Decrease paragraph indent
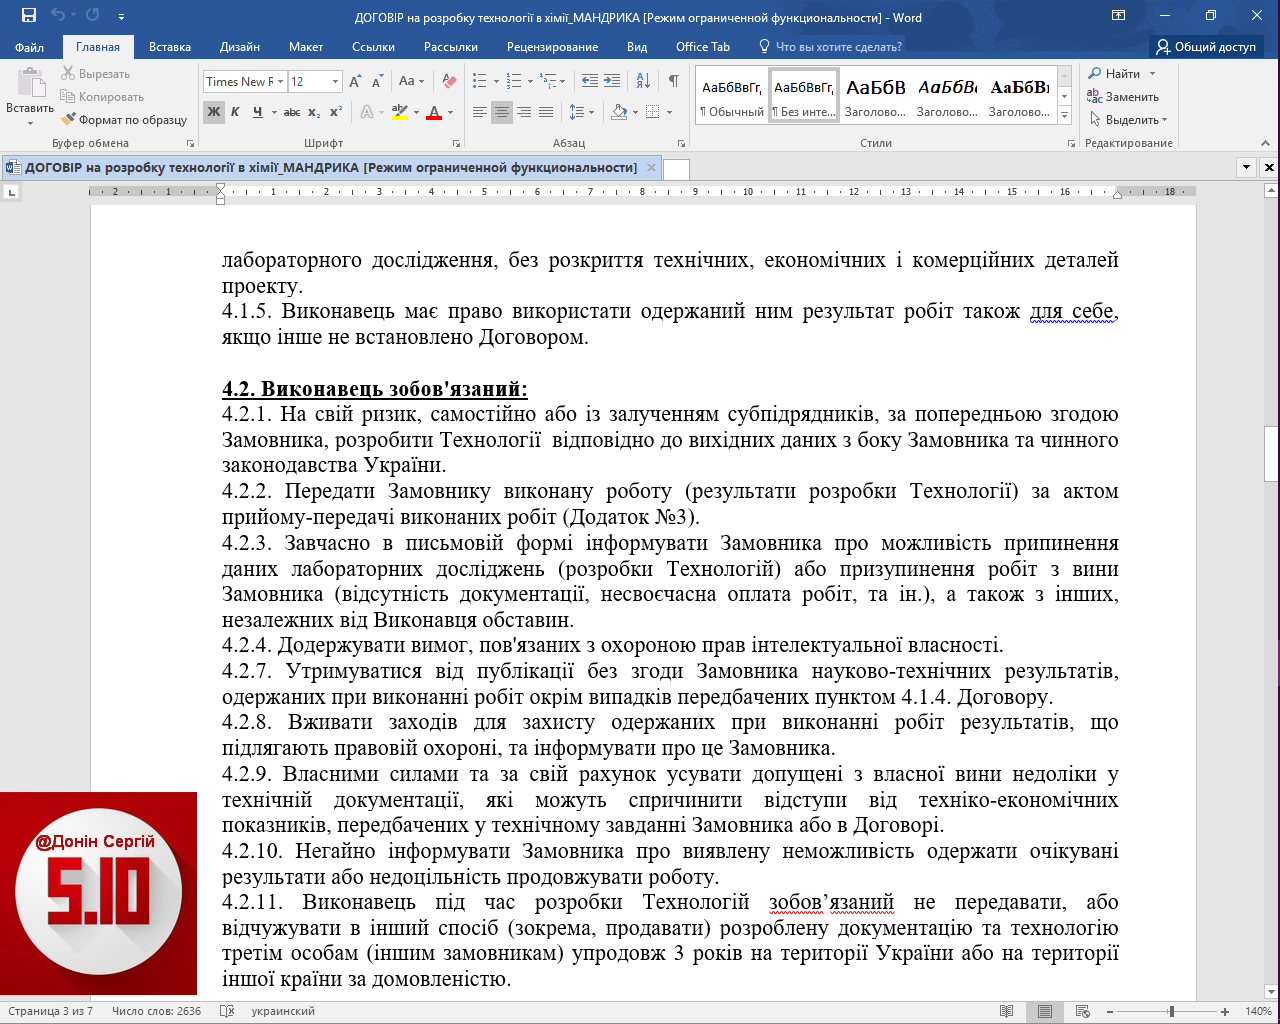Viewport: 1280px width, 1024px height. (x=589, y=82)
